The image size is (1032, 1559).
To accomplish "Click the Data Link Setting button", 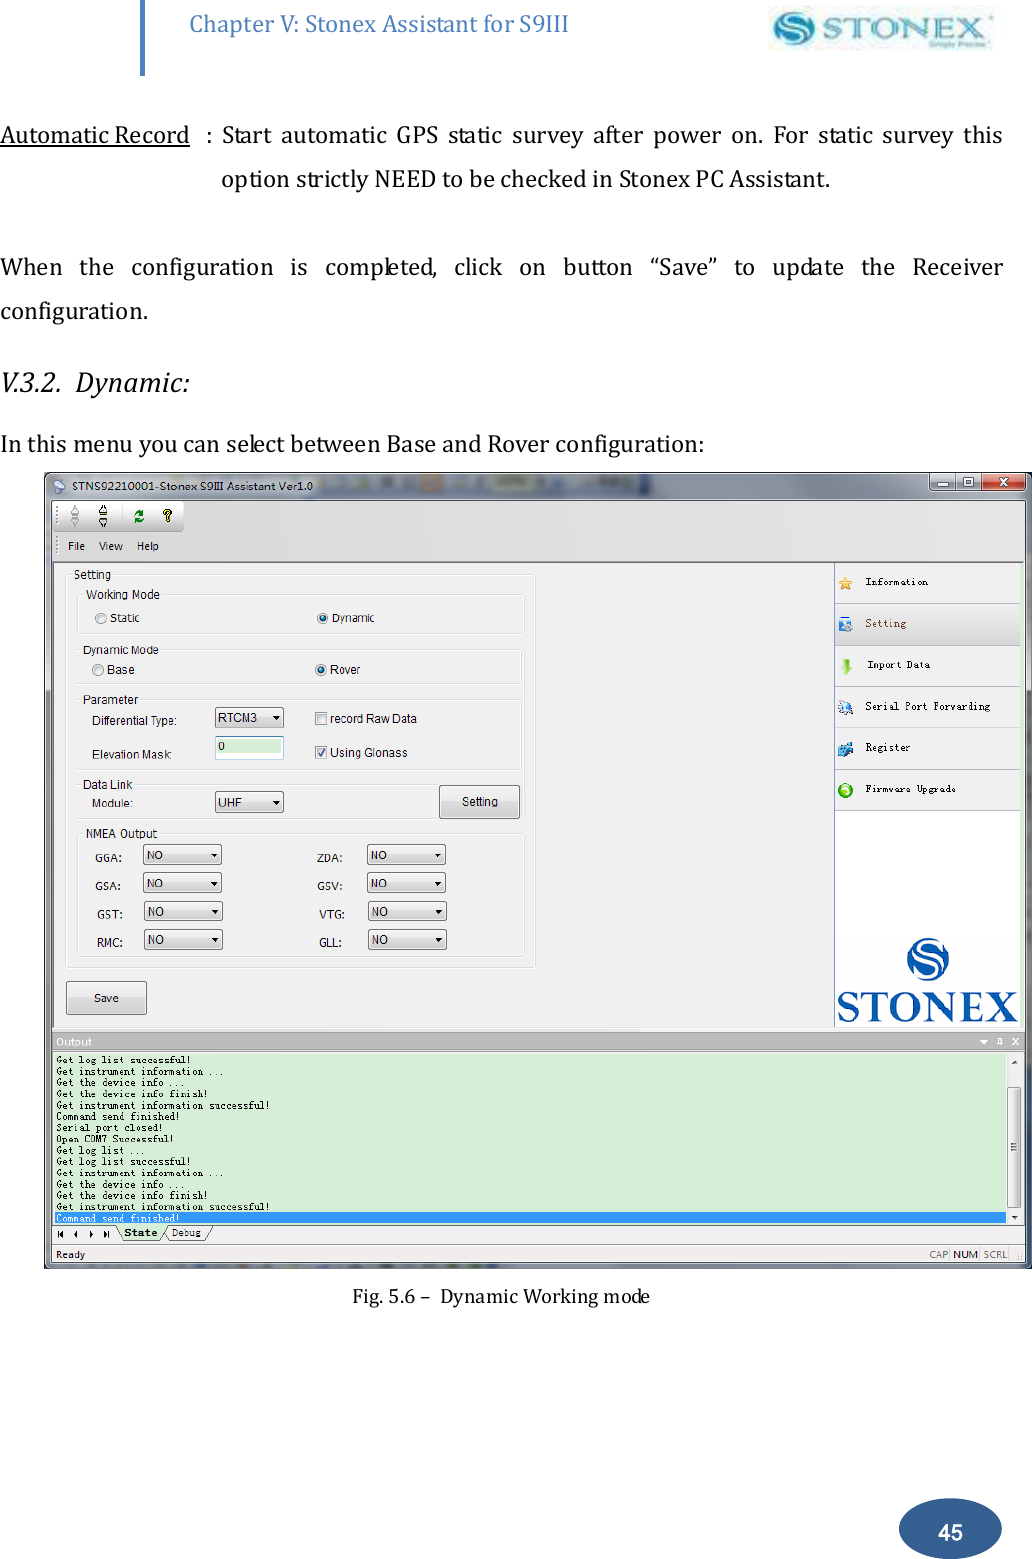I will click(x=479, y=801).
